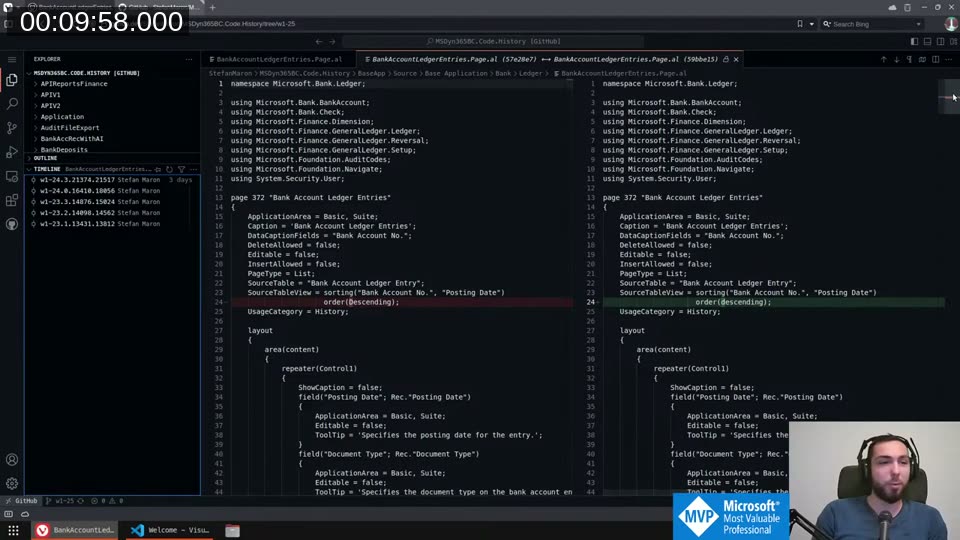Select timeline commit w1-23.1.13431.13812
The width and height of the screenshot is (960, 540).
coord(112,224)
